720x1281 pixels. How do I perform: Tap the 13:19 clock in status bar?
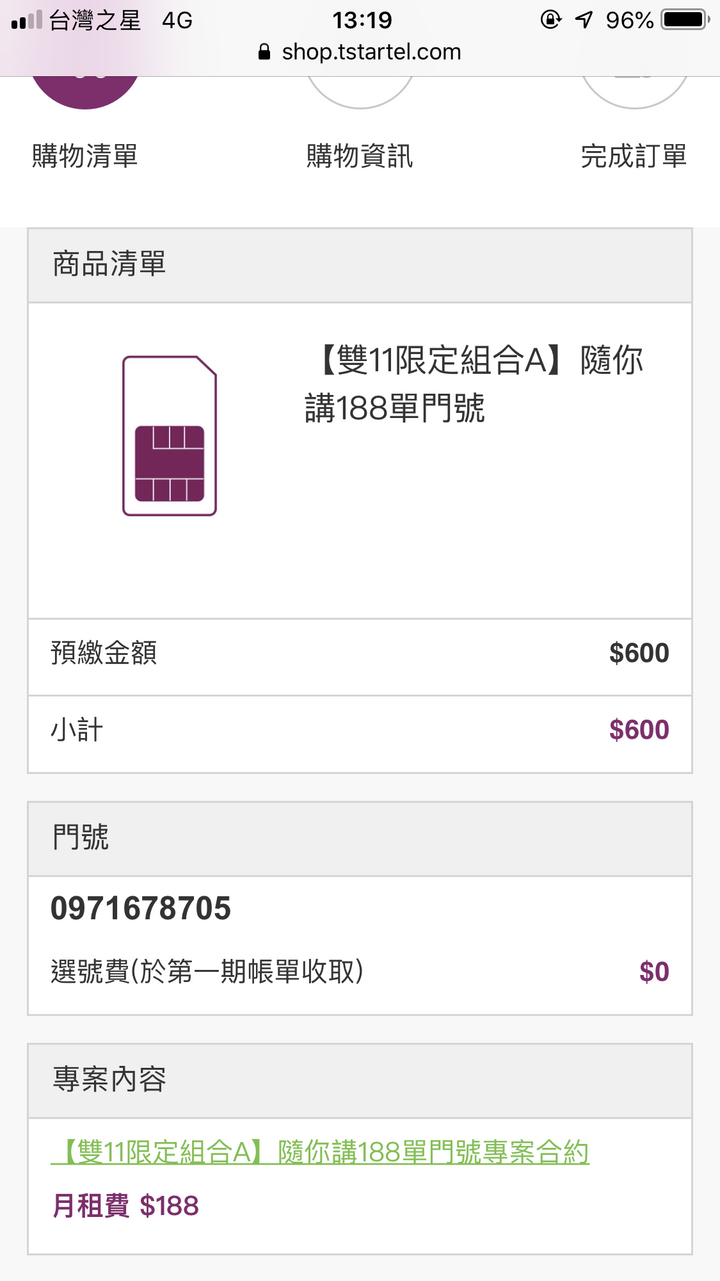(x=362, y=20)
